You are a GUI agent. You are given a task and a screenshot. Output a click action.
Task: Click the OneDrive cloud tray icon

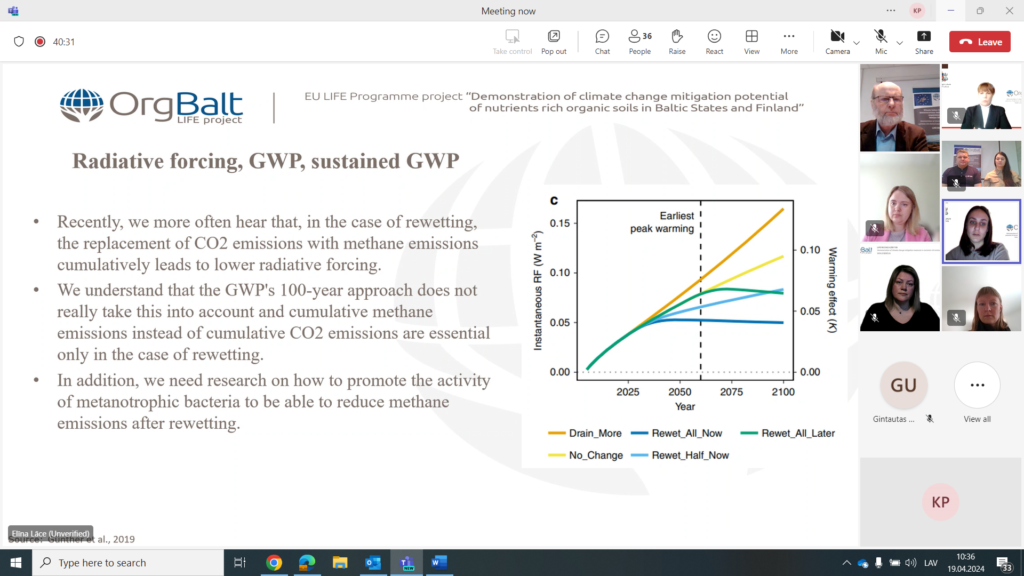coord(863,563)
